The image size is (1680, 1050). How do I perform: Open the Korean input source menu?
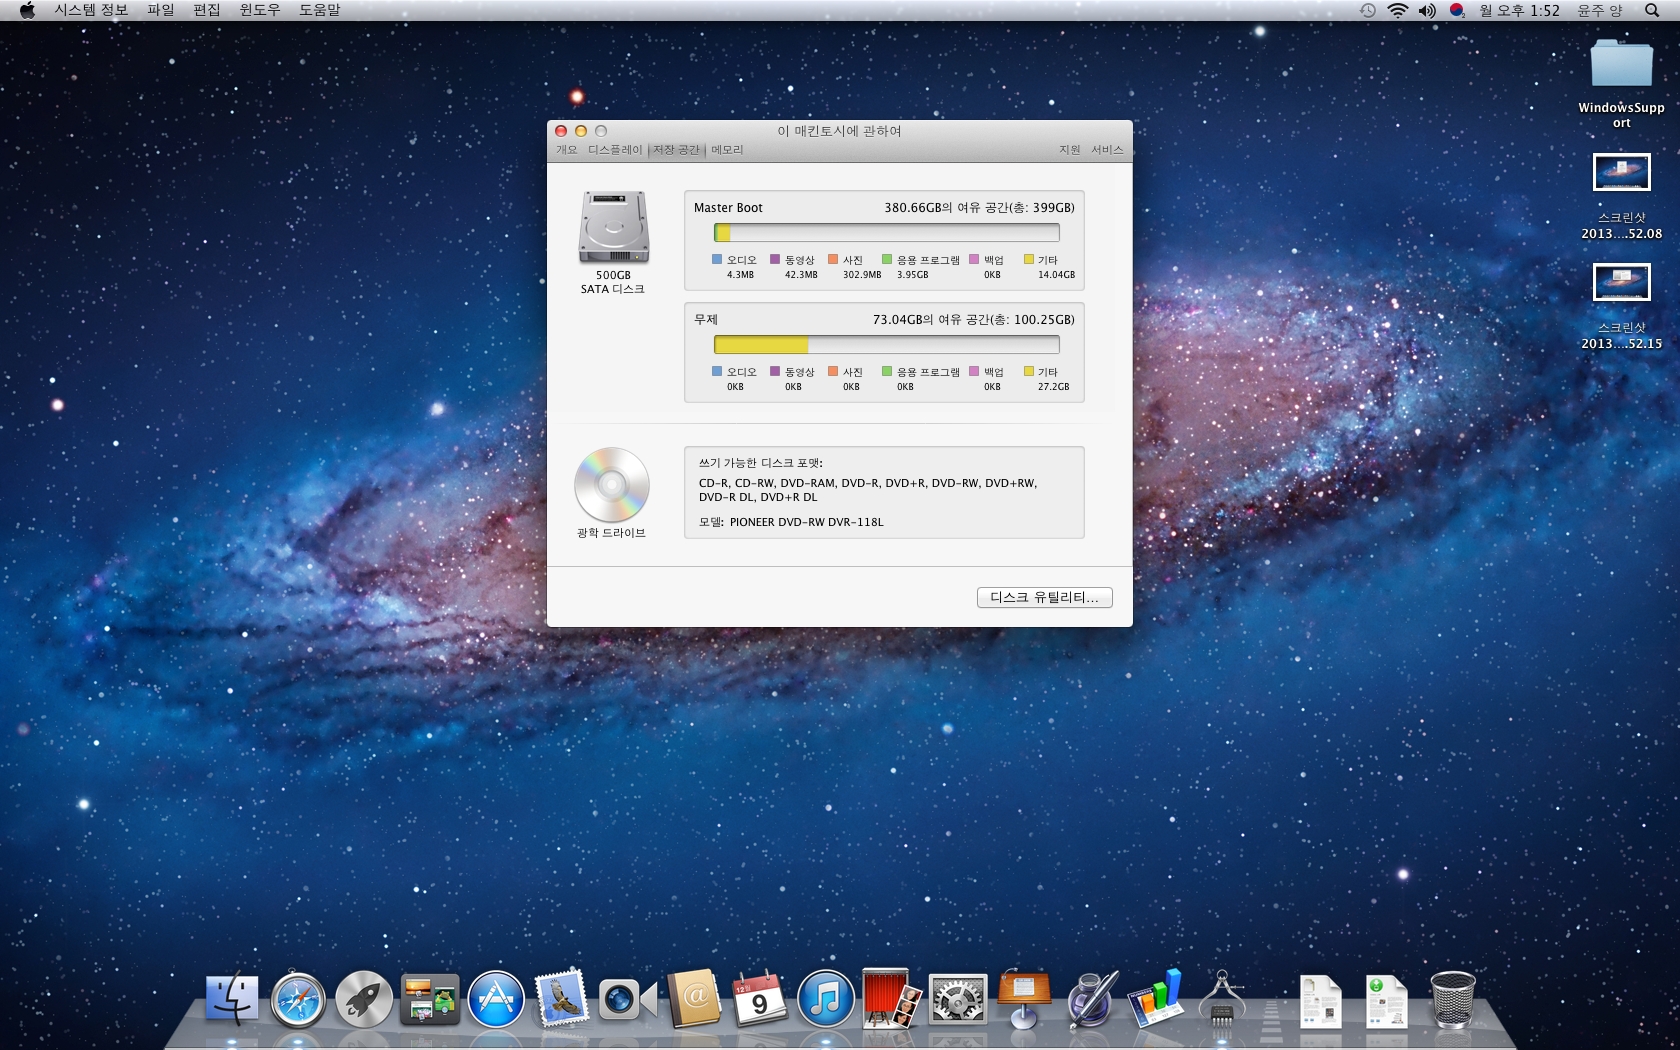click(x=1457, y=10)
